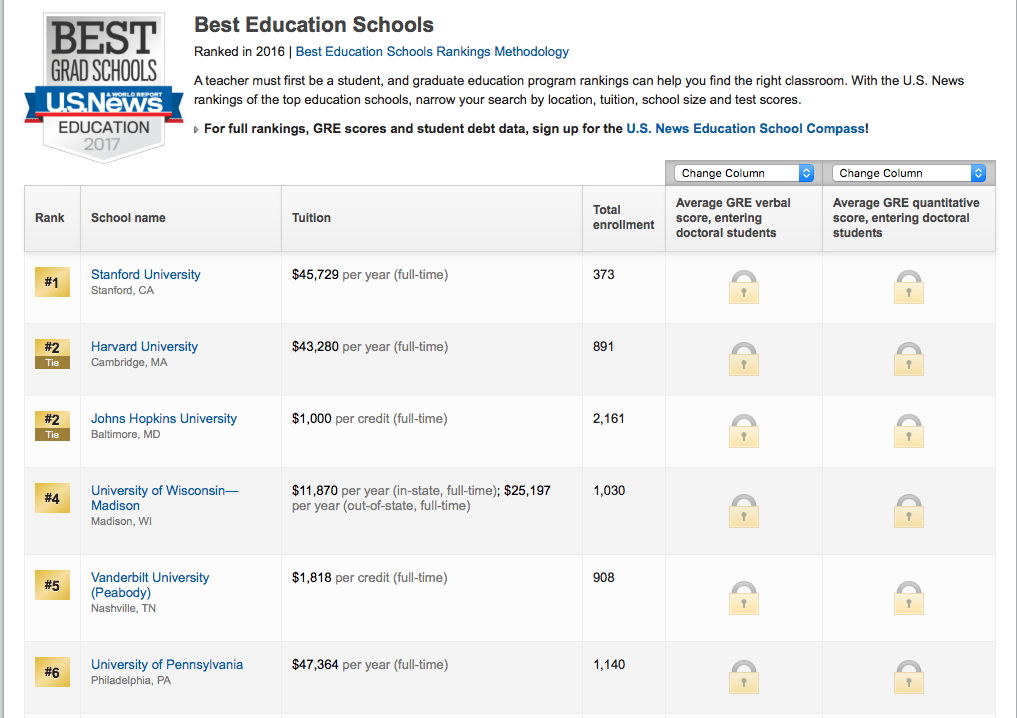The width and height of the screenshot is (1017, 718).
Task: Click the Best Grad Schools Education badge
Action: click(103, 88)
